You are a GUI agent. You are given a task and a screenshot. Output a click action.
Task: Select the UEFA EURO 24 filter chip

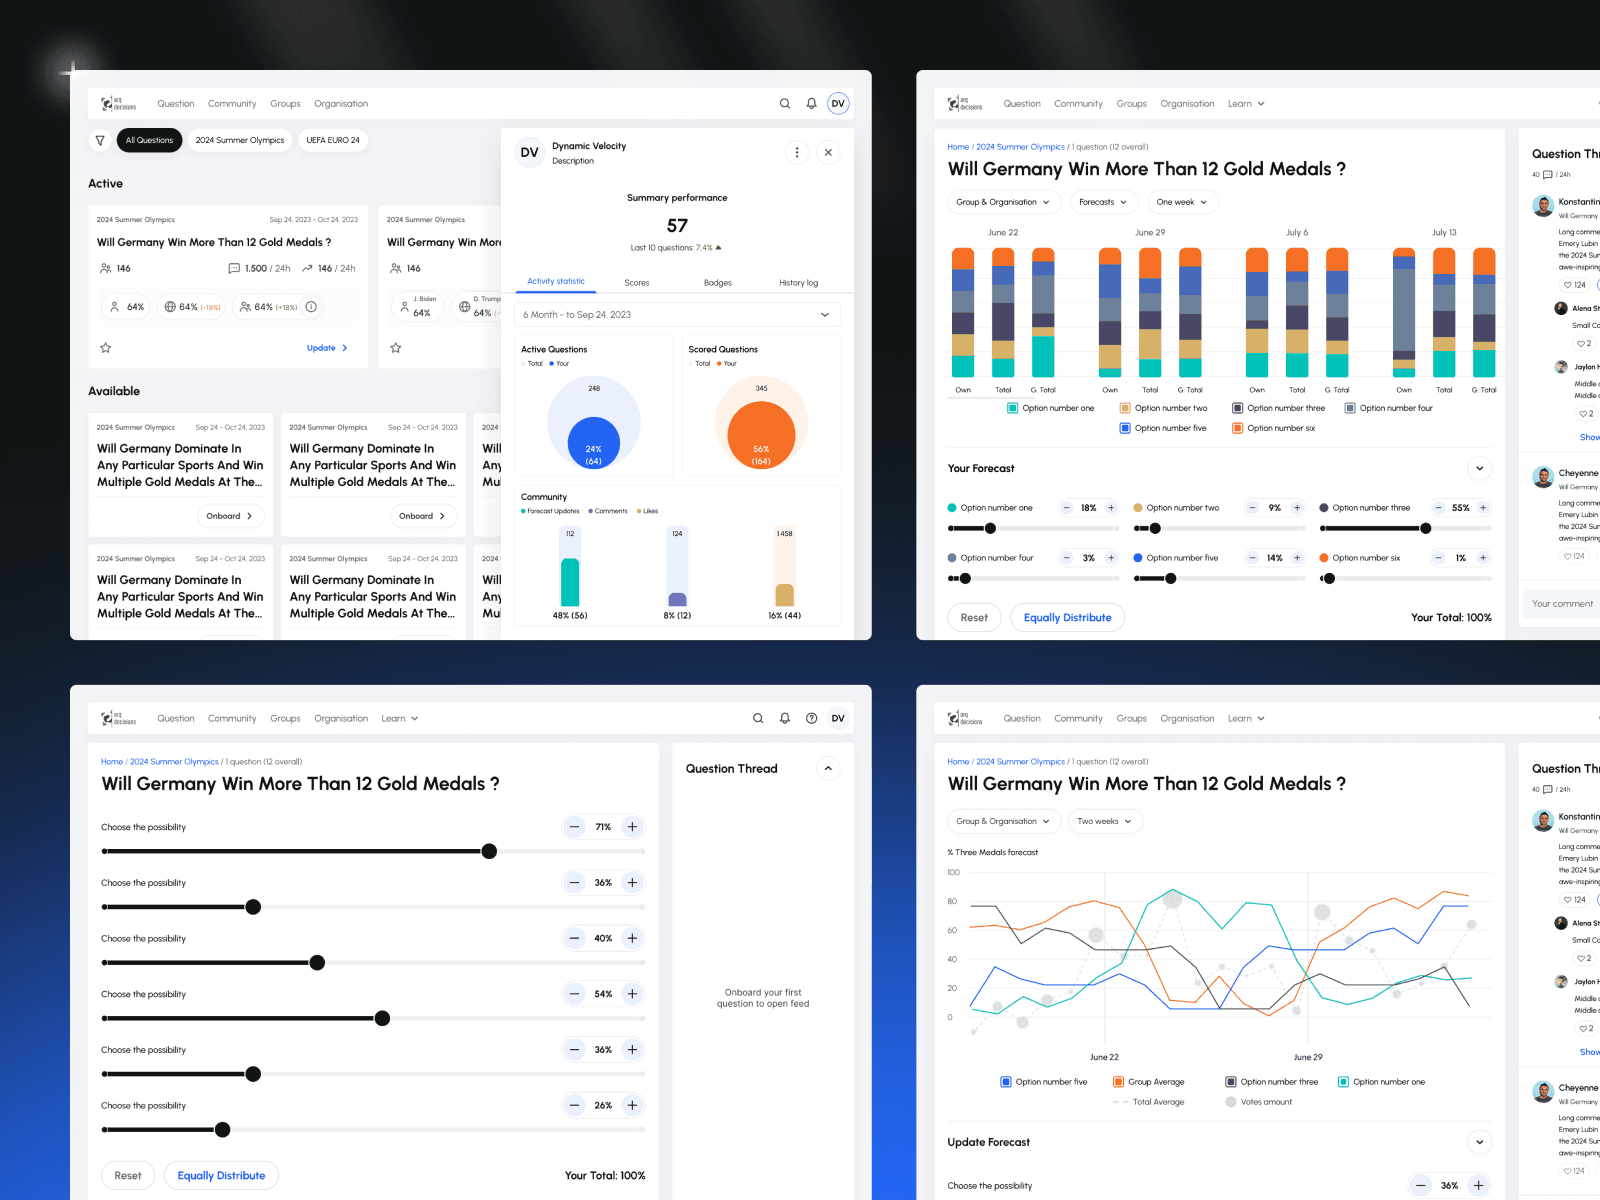click(x=333, y=140)
